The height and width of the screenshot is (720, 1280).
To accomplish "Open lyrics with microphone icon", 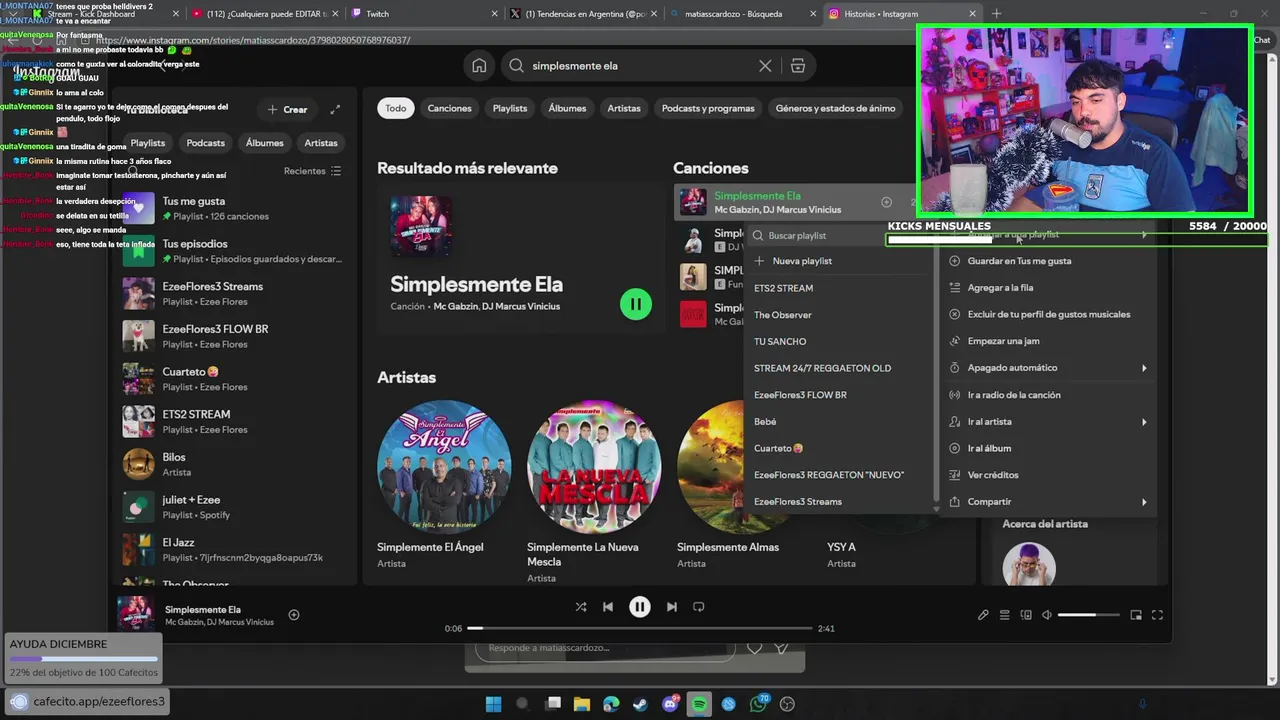I will point(983,615).
